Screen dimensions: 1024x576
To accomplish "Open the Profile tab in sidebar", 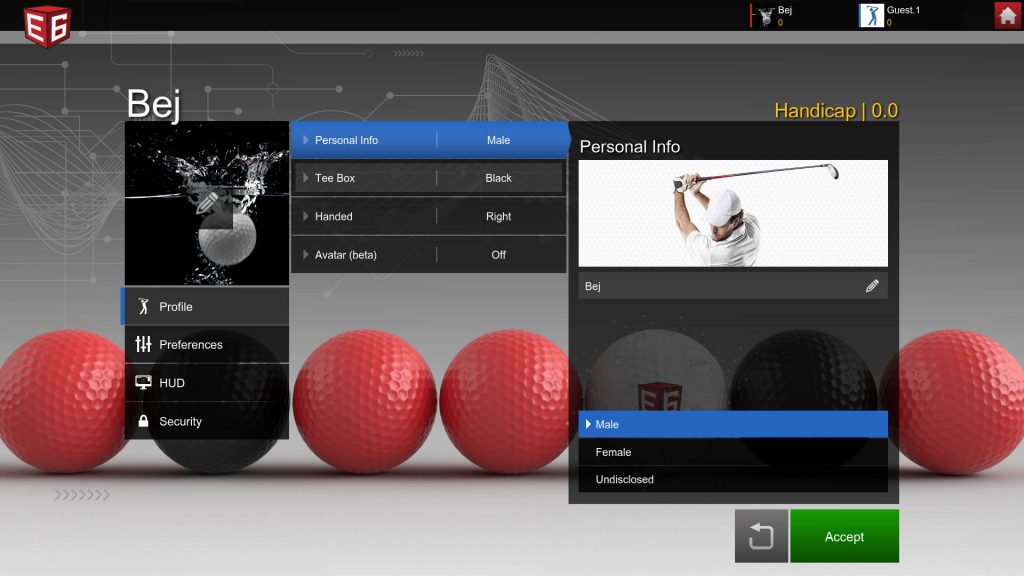I will coord(206,307).
